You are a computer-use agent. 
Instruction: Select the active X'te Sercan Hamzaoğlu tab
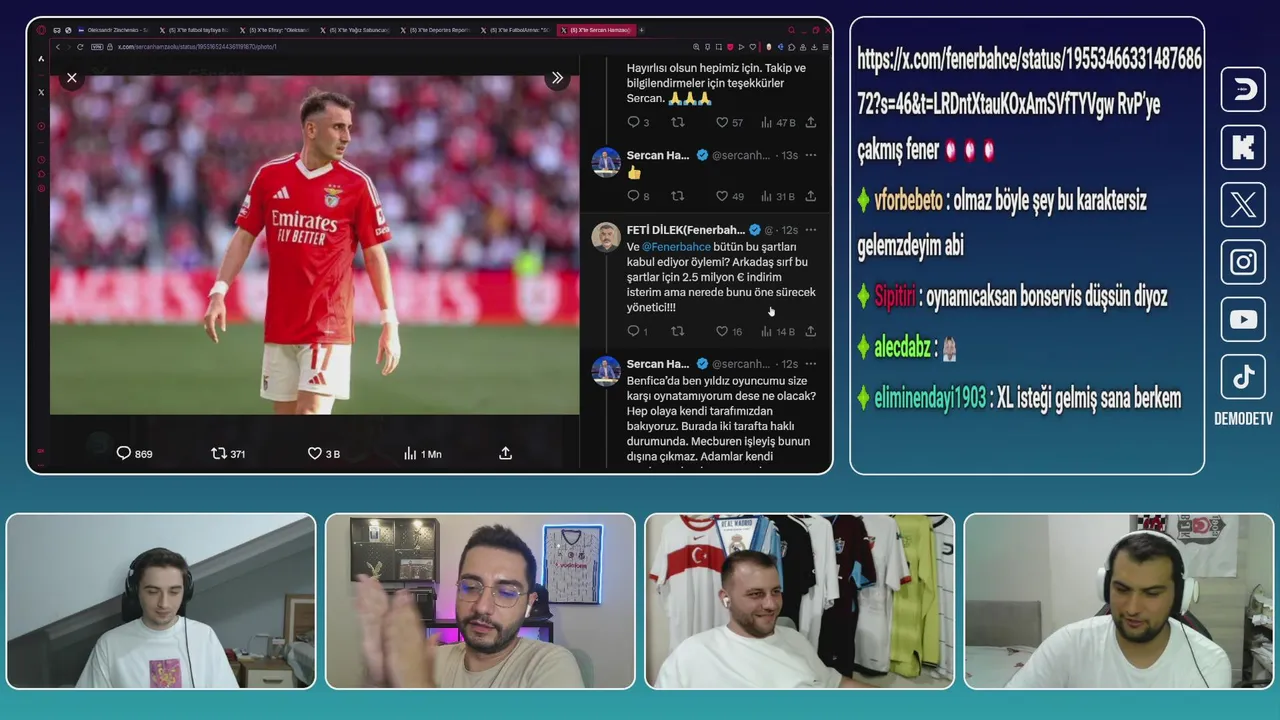click(x=596, y=30)
